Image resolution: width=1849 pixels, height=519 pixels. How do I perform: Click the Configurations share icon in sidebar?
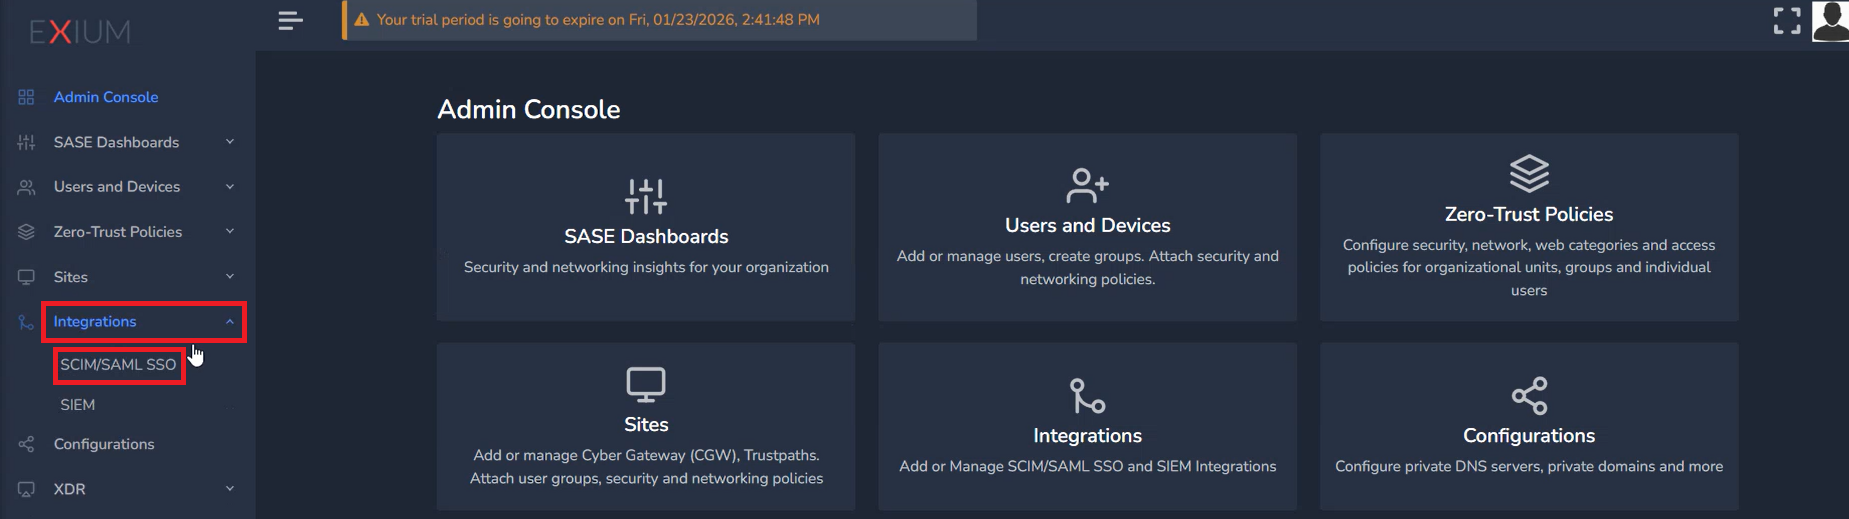[x=26, y=444]
